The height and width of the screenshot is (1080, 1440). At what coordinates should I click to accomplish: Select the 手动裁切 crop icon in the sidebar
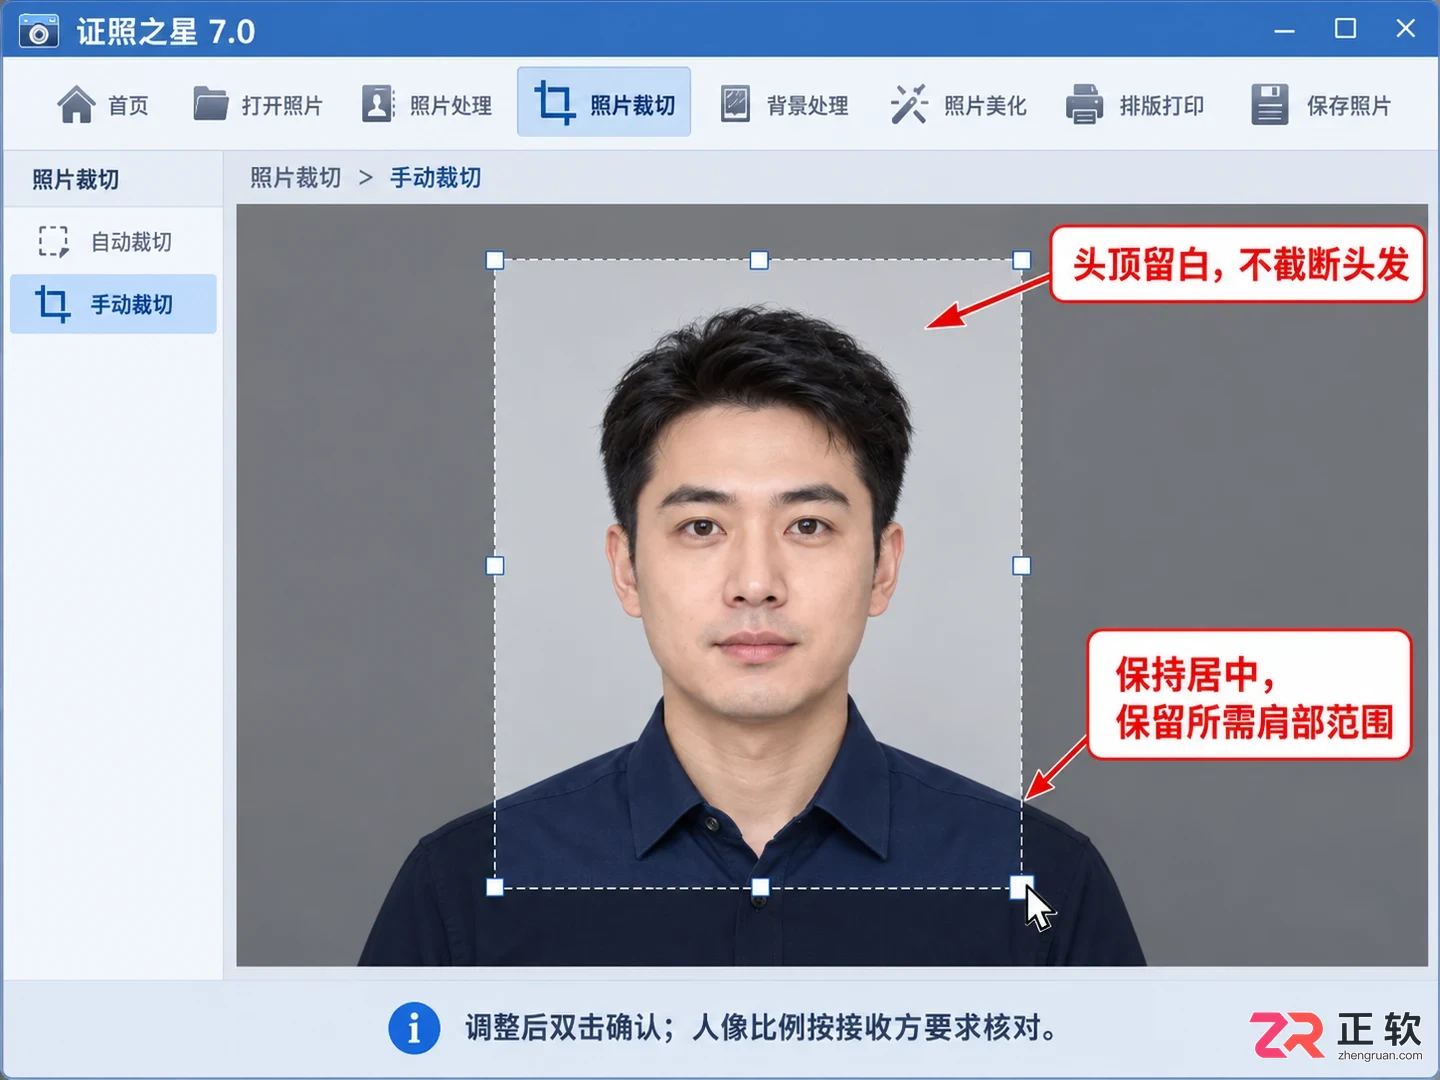pyautogui.click(x=53, y=304)
